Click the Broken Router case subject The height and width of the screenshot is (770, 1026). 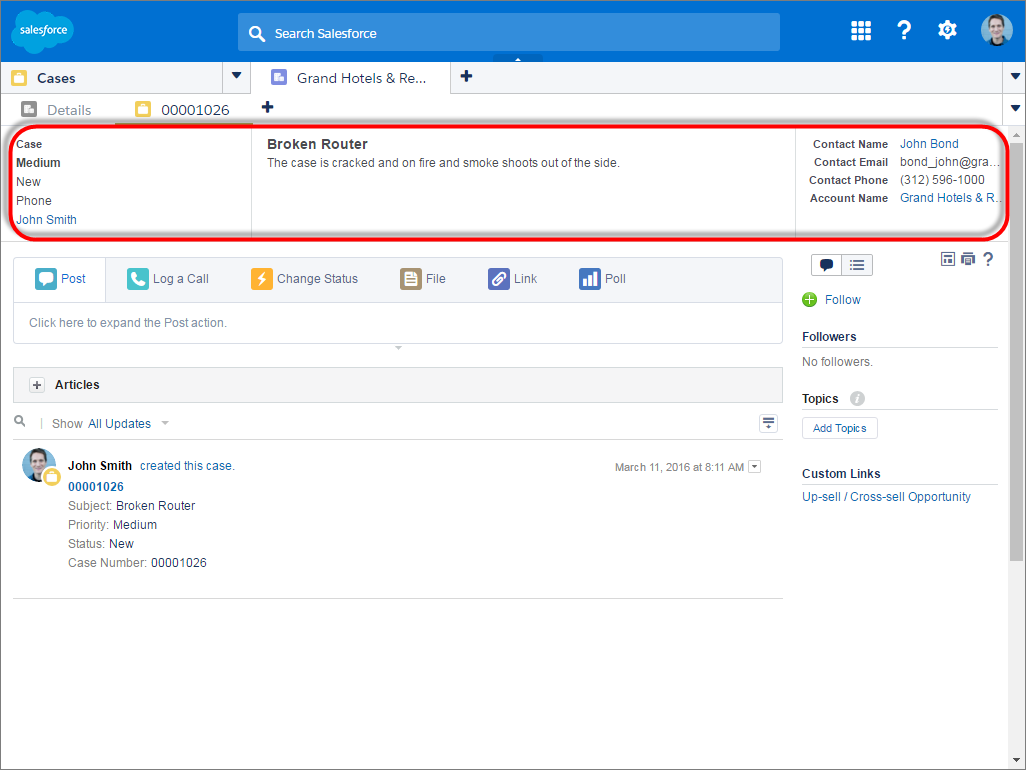tap(317, 144)
